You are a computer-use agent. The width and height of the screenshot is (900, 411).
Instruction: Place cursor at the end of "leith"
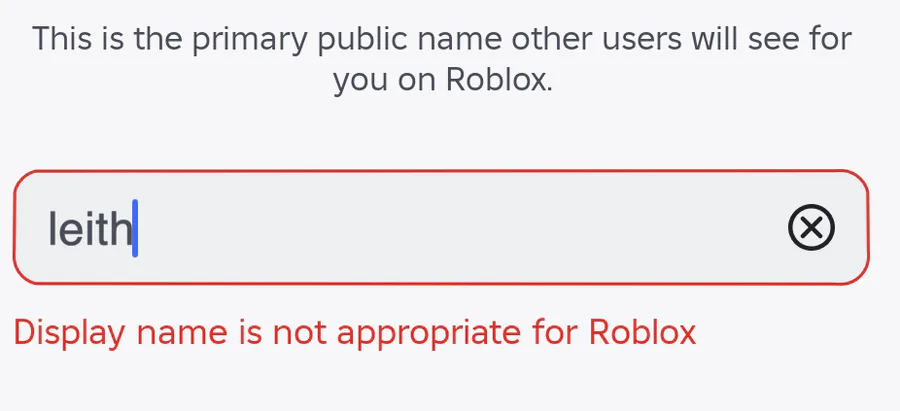point(132,228)
